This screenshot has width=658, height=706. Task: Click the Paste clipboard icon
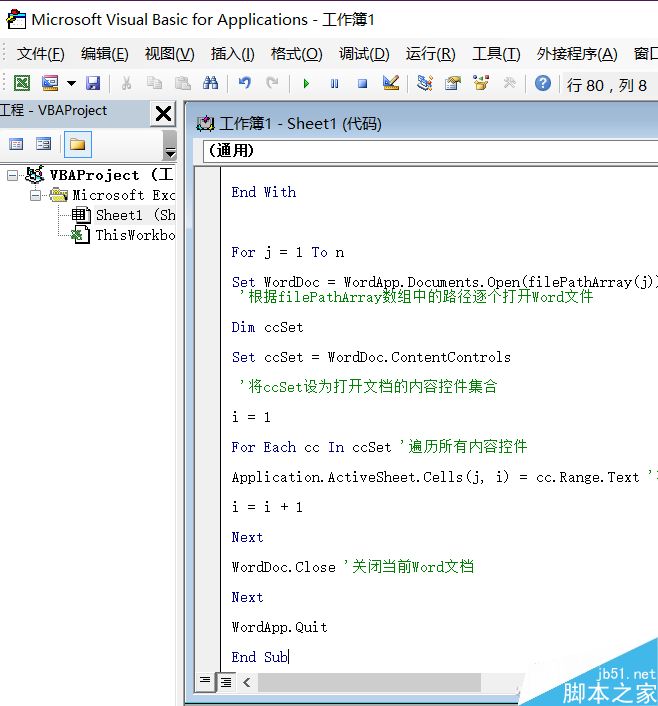(x=182, y=83)
